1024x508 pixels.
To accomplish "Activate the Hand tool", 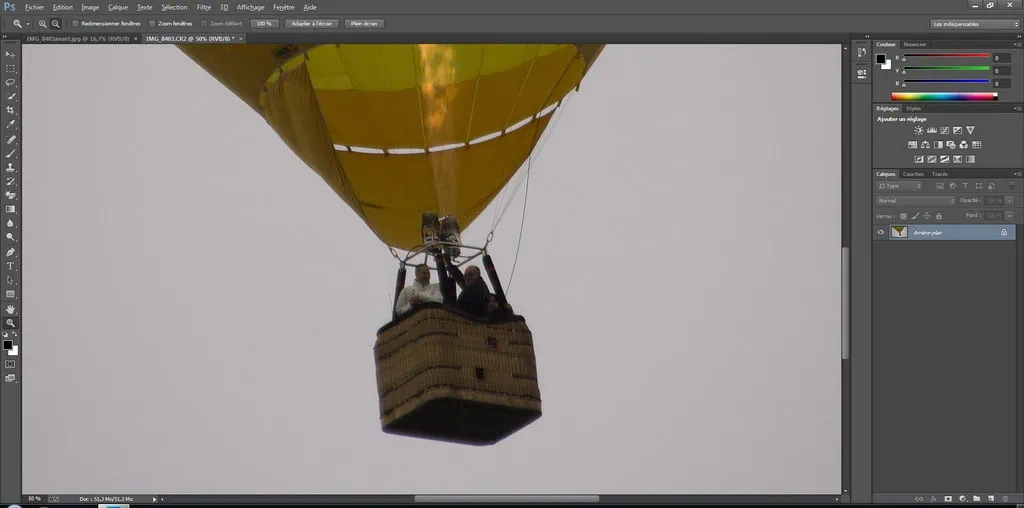I will 11,309.
